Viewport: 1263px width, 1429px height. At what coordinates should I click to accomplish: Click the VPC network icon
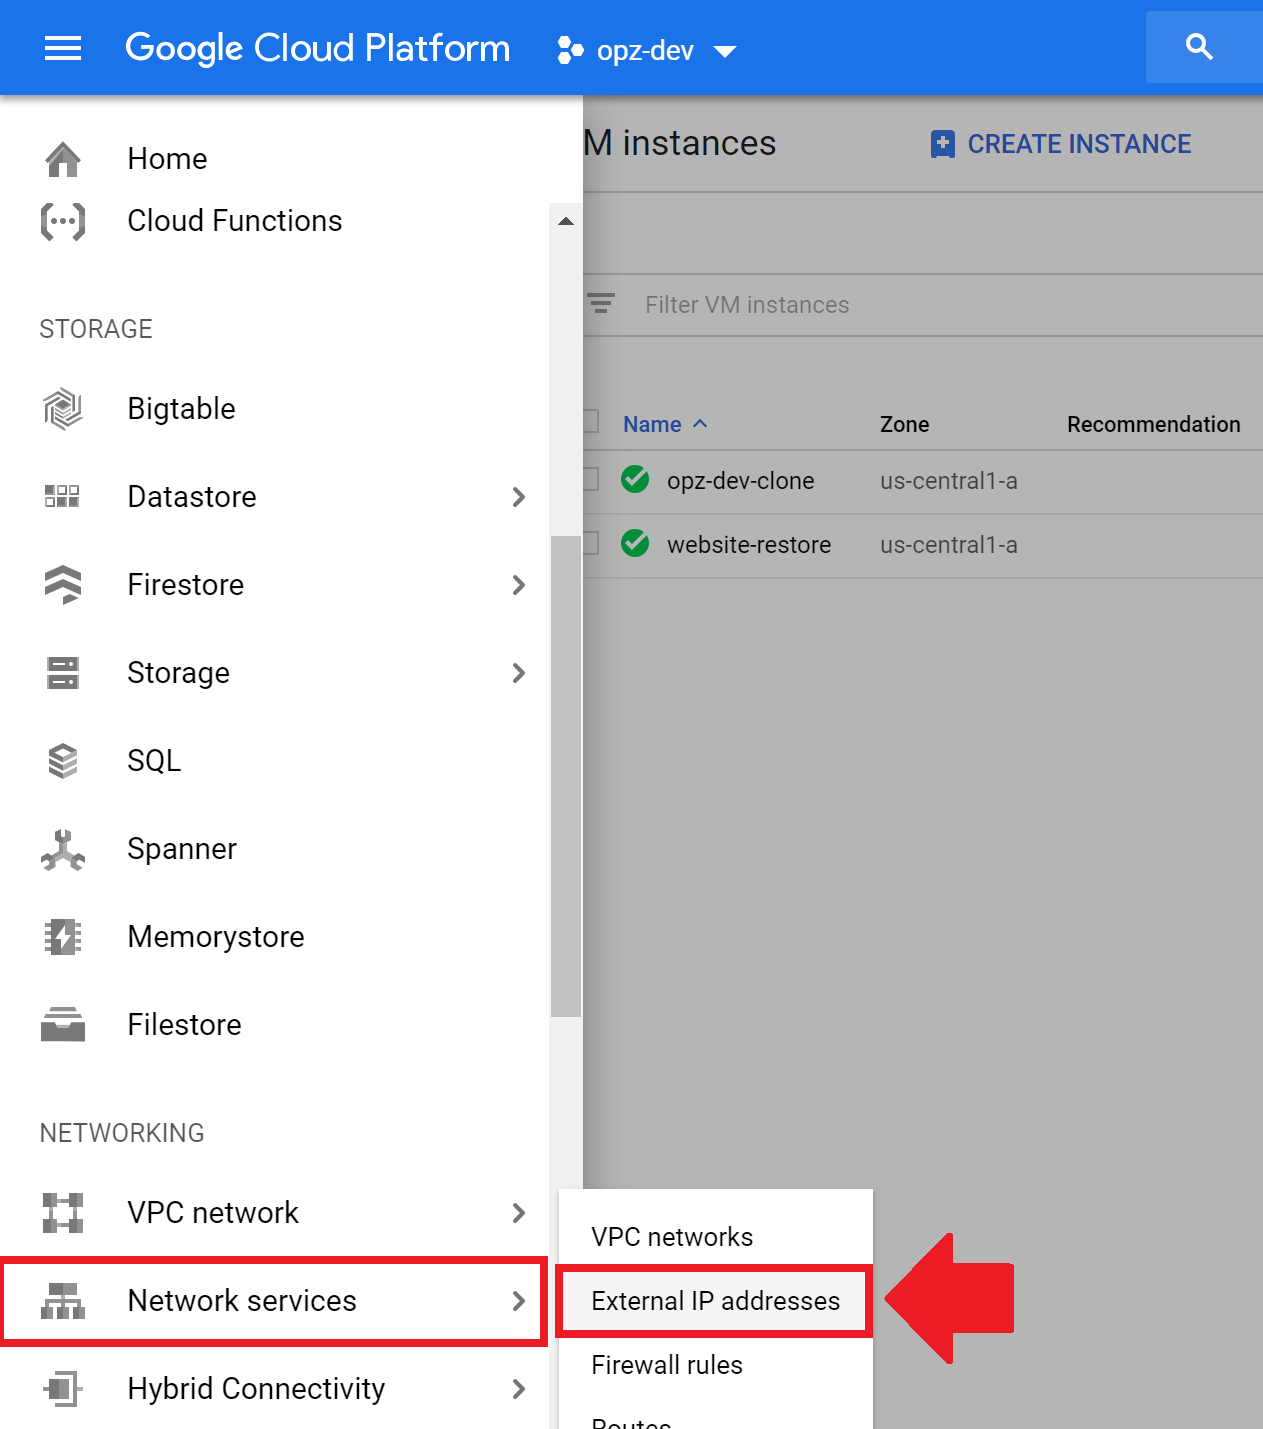[x=63, y=1213]
